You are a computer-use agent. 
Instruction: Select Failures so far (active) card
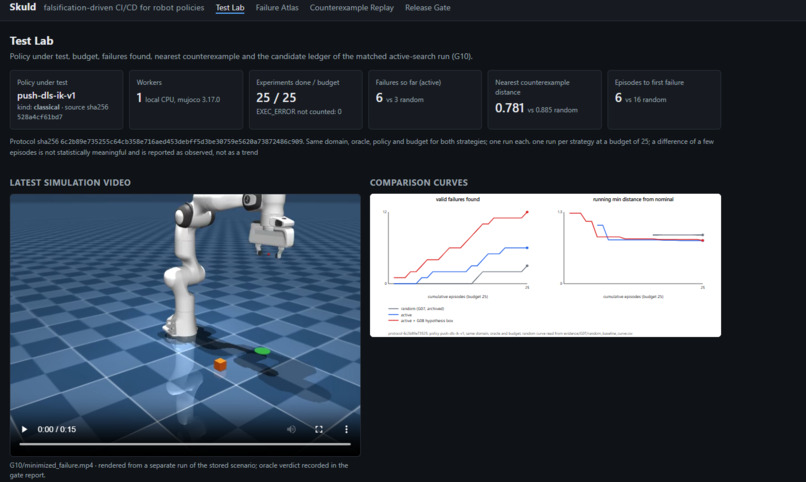(425, 100)
